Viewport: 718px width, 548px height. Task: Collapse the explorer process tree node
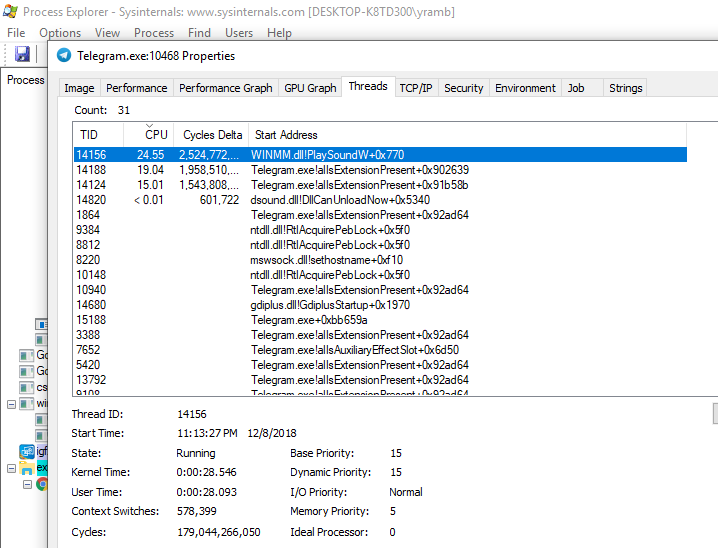(x=11, y=468)
